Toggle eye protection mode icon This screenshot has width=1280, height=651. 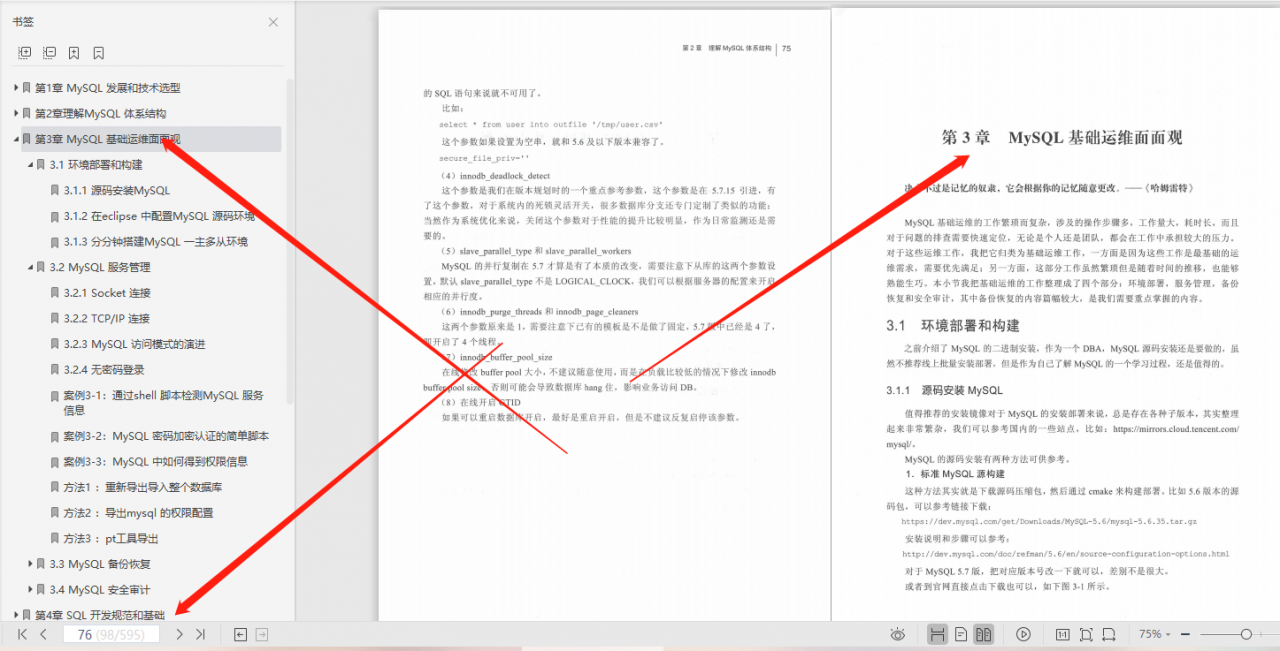coord(898,634)
